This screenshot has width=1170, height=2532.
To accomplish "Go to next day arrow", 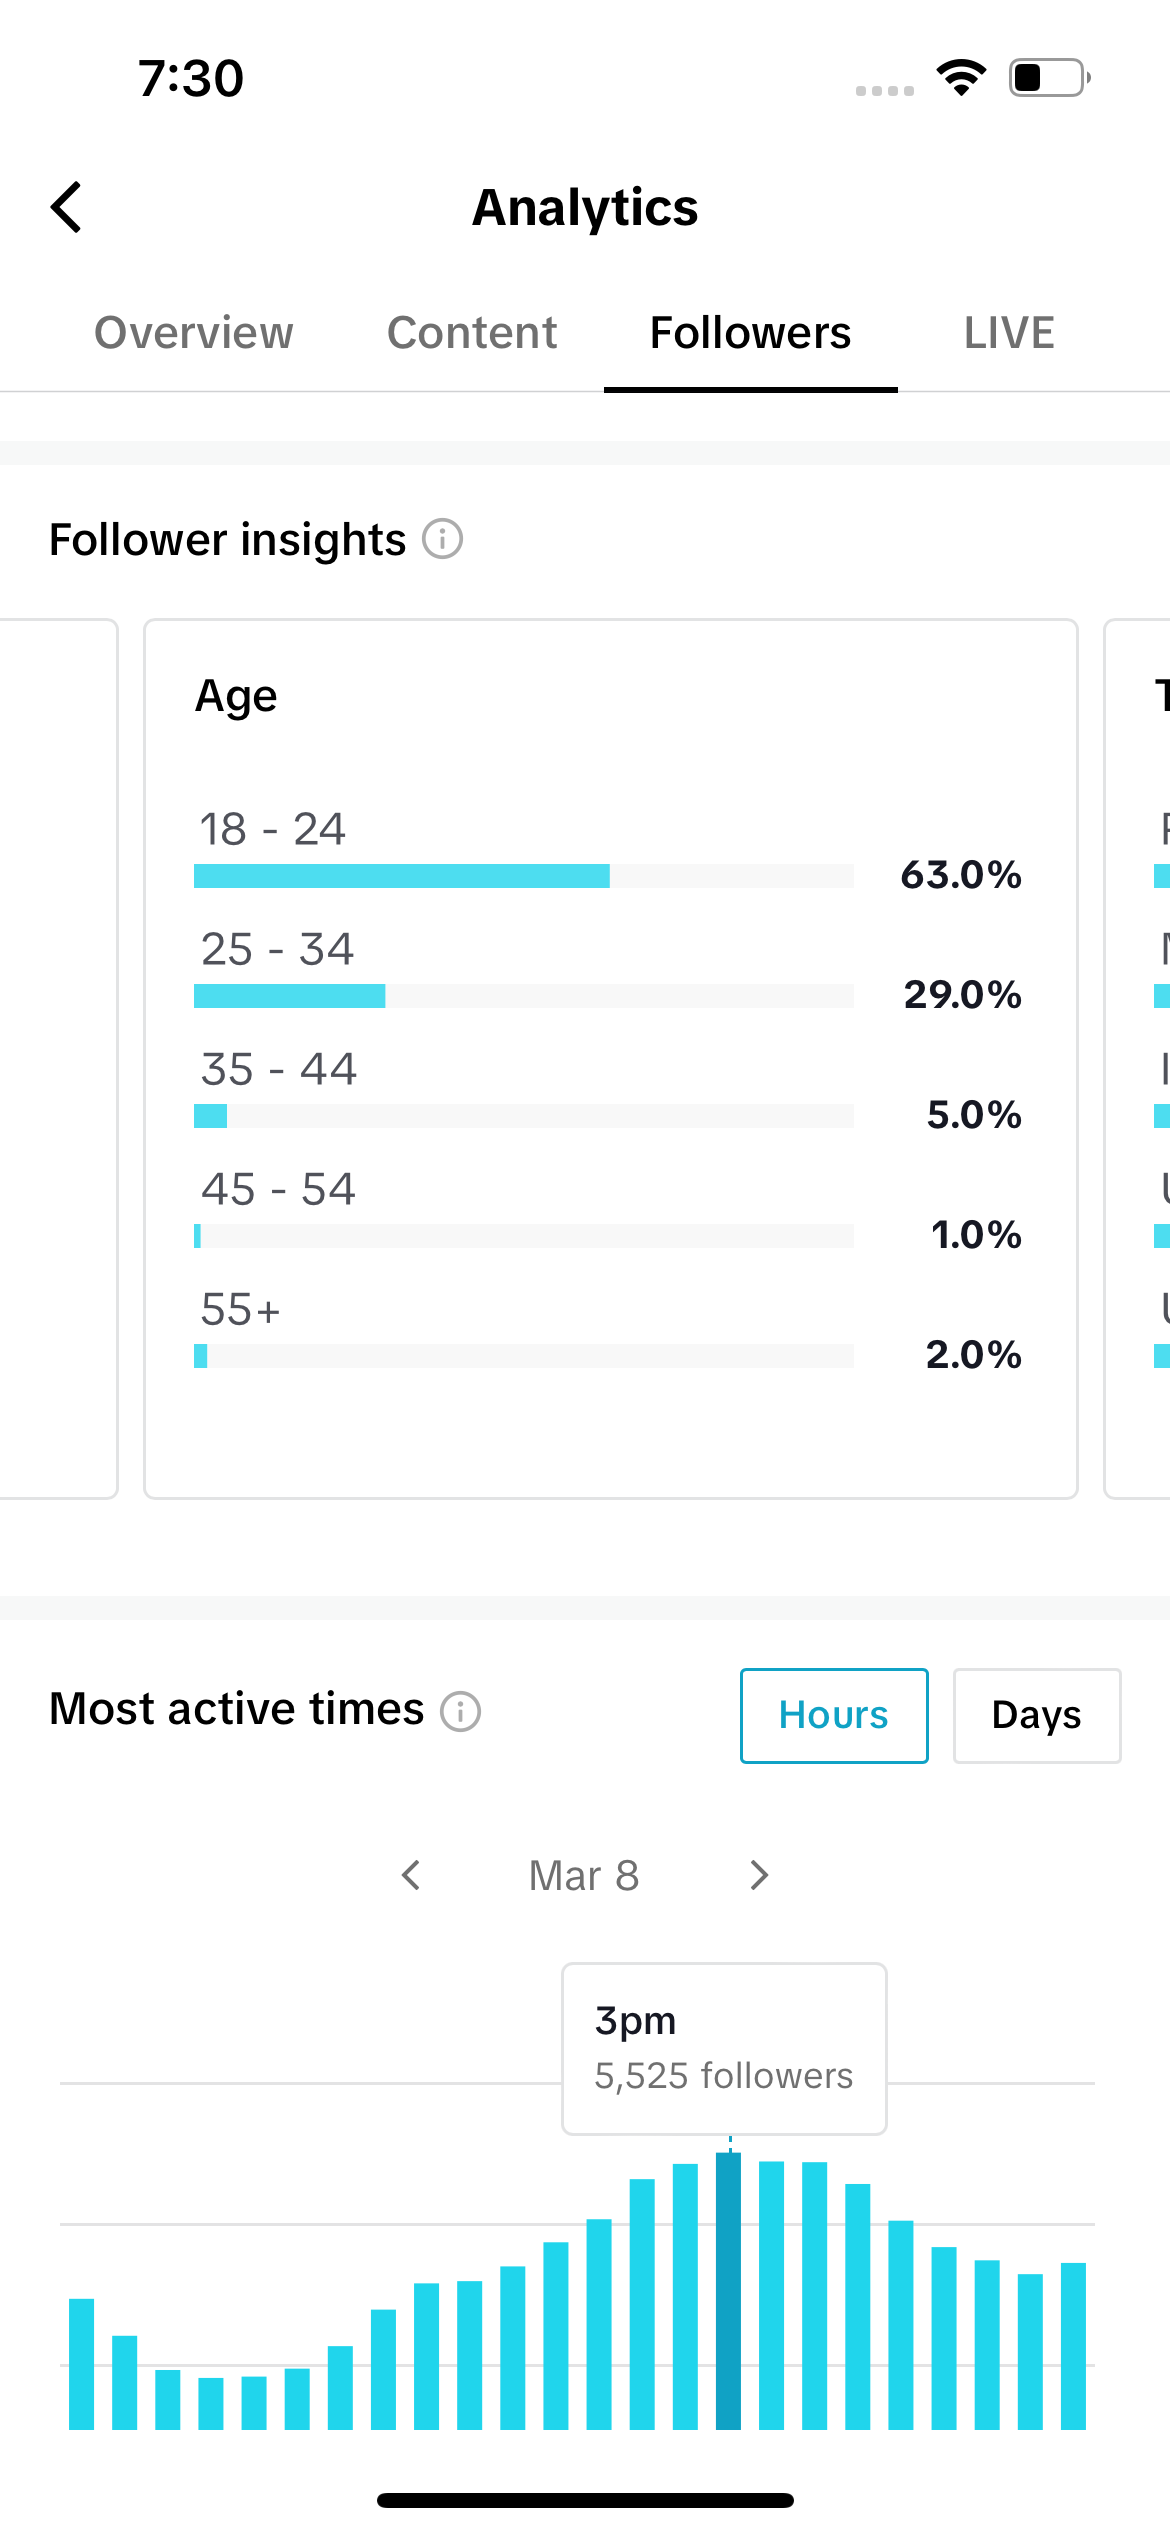I will click(759, 1875).
